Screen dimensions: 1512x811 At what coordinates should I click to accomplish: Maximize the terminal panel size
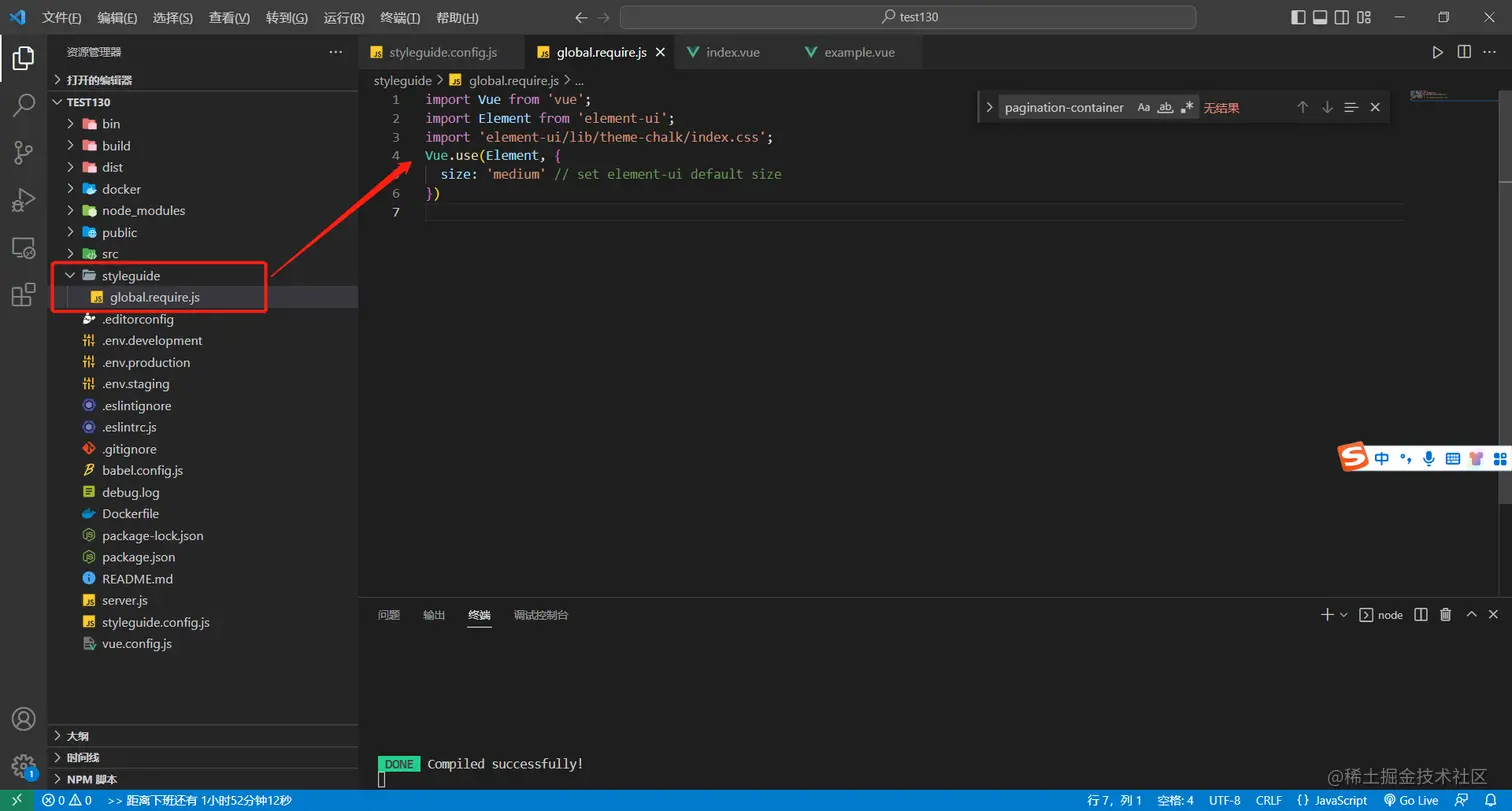coord(1470,615)
